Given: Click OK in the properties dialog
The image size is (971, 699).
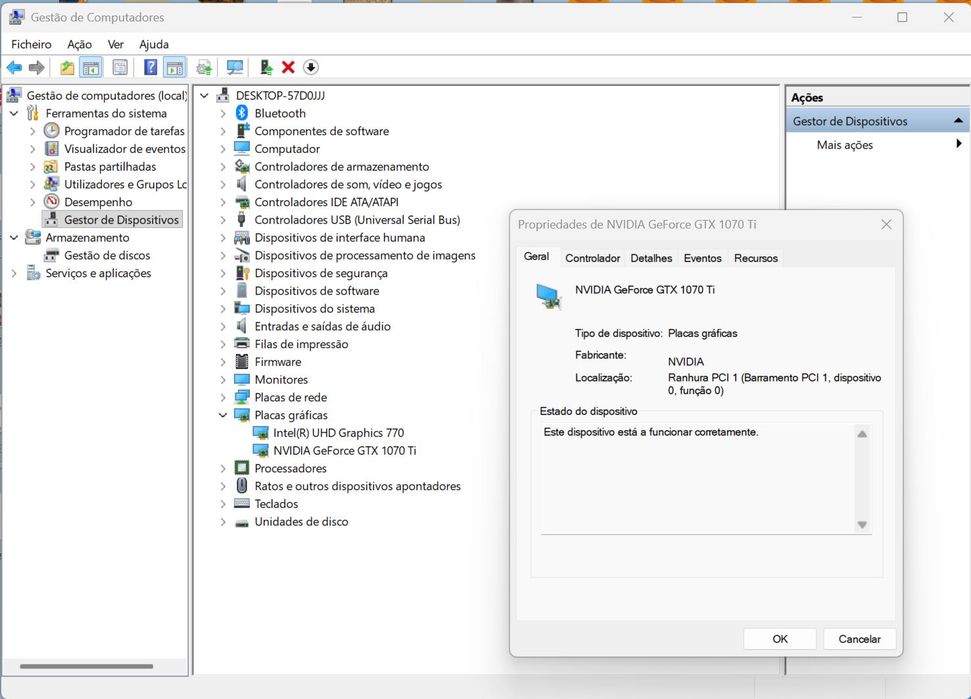Looking at the screenshot, I should coord(780,639).
